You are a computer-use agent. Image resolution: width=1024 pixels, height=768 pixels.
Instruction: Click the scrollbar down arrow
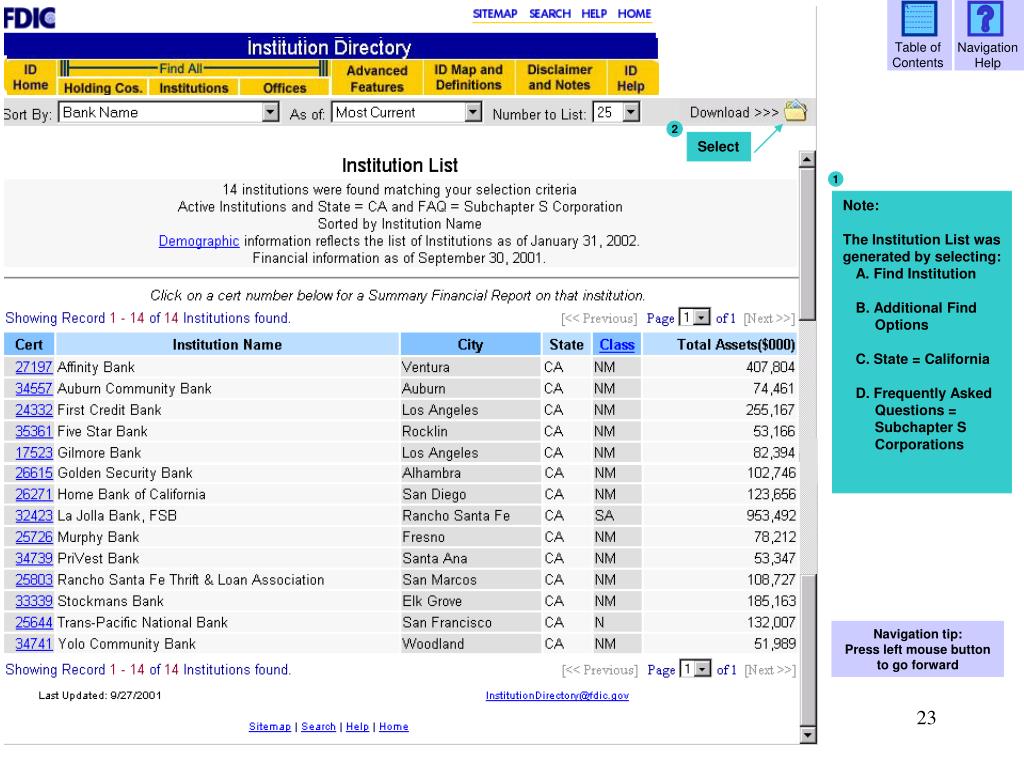807,735
